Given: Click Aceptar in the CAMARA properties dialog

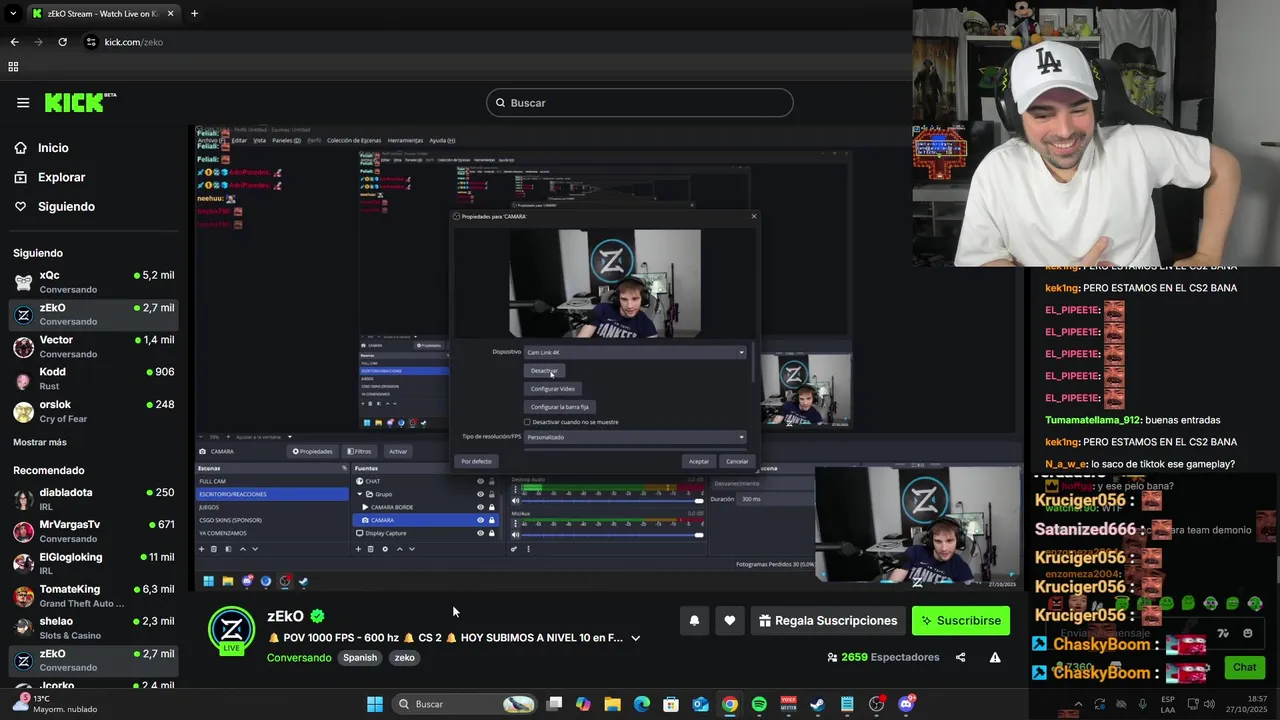Looking at the screenshot, I should coord(699,461).
